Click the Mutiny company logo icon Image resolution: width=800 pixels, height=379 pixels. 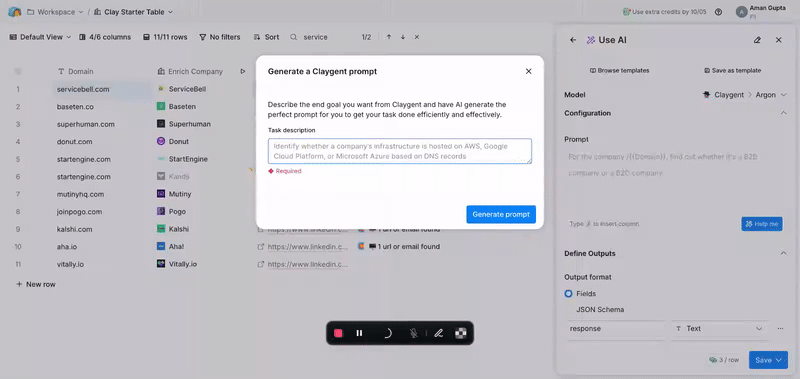click(x=161, y=194)
